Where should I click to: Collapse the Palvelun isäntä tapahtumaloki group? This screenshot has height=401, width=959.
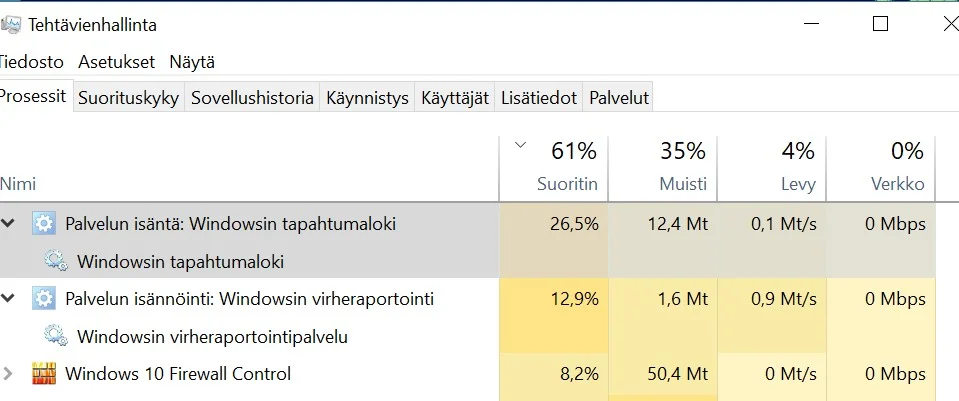point(9,224)
